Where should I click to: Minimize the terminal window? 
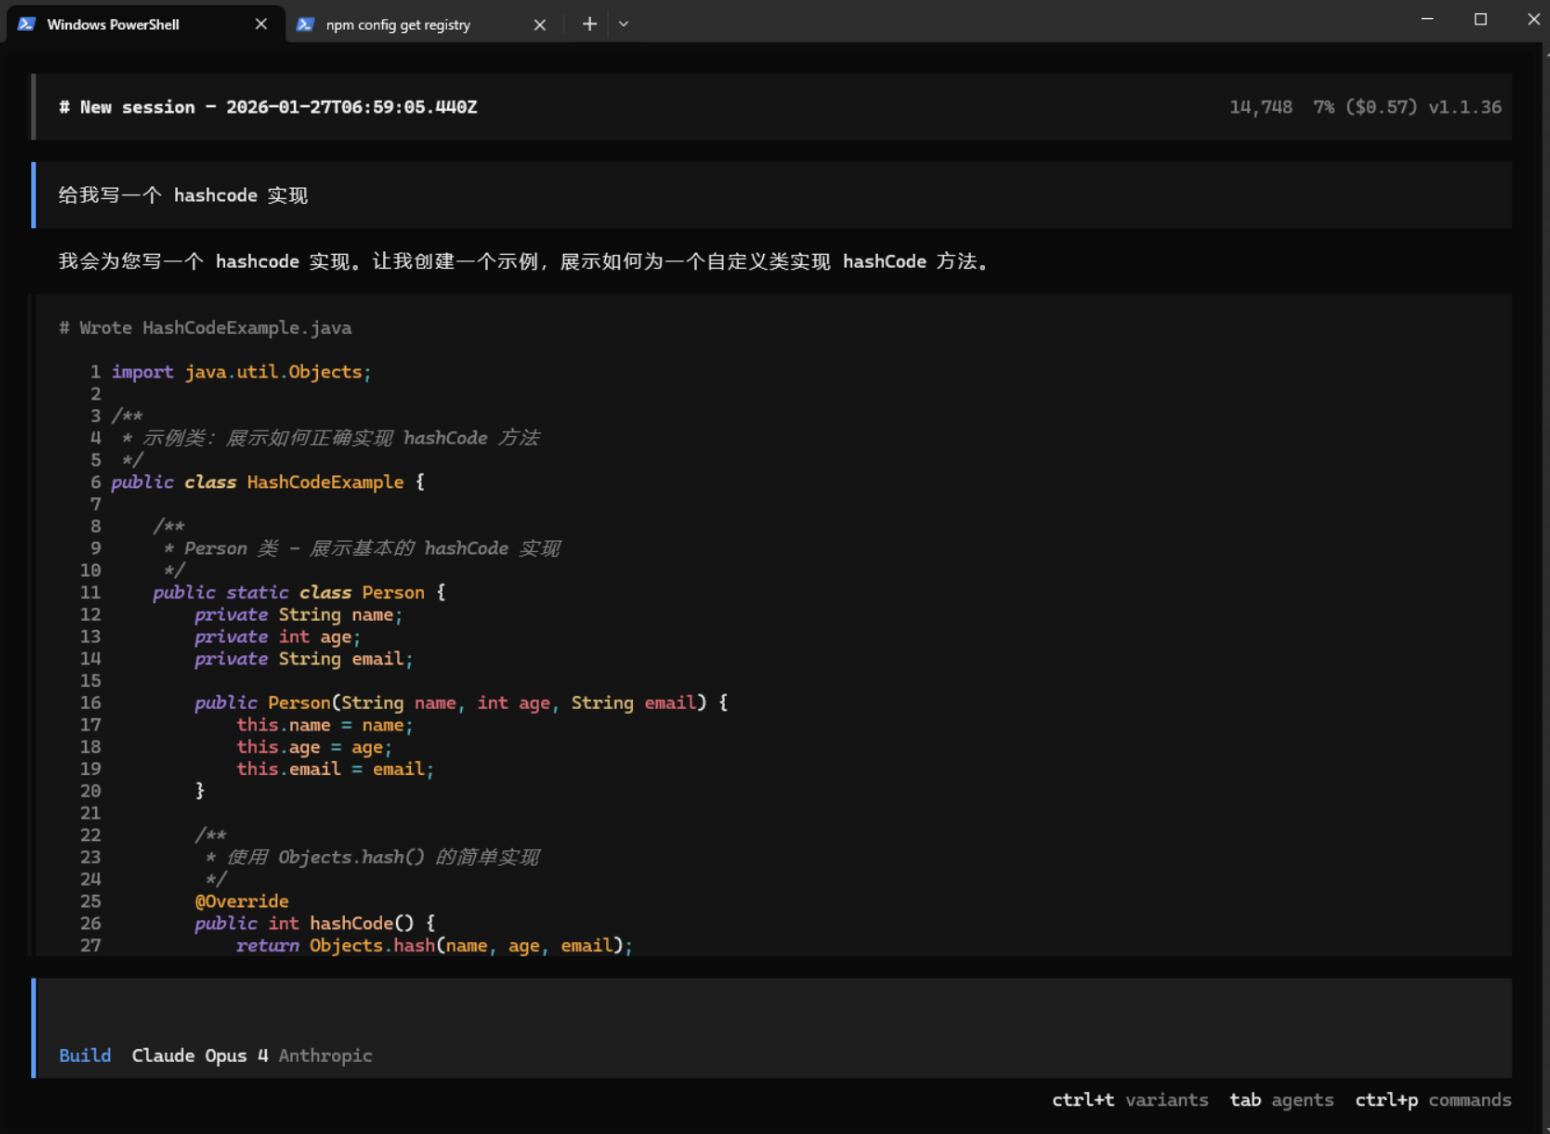1427,19
